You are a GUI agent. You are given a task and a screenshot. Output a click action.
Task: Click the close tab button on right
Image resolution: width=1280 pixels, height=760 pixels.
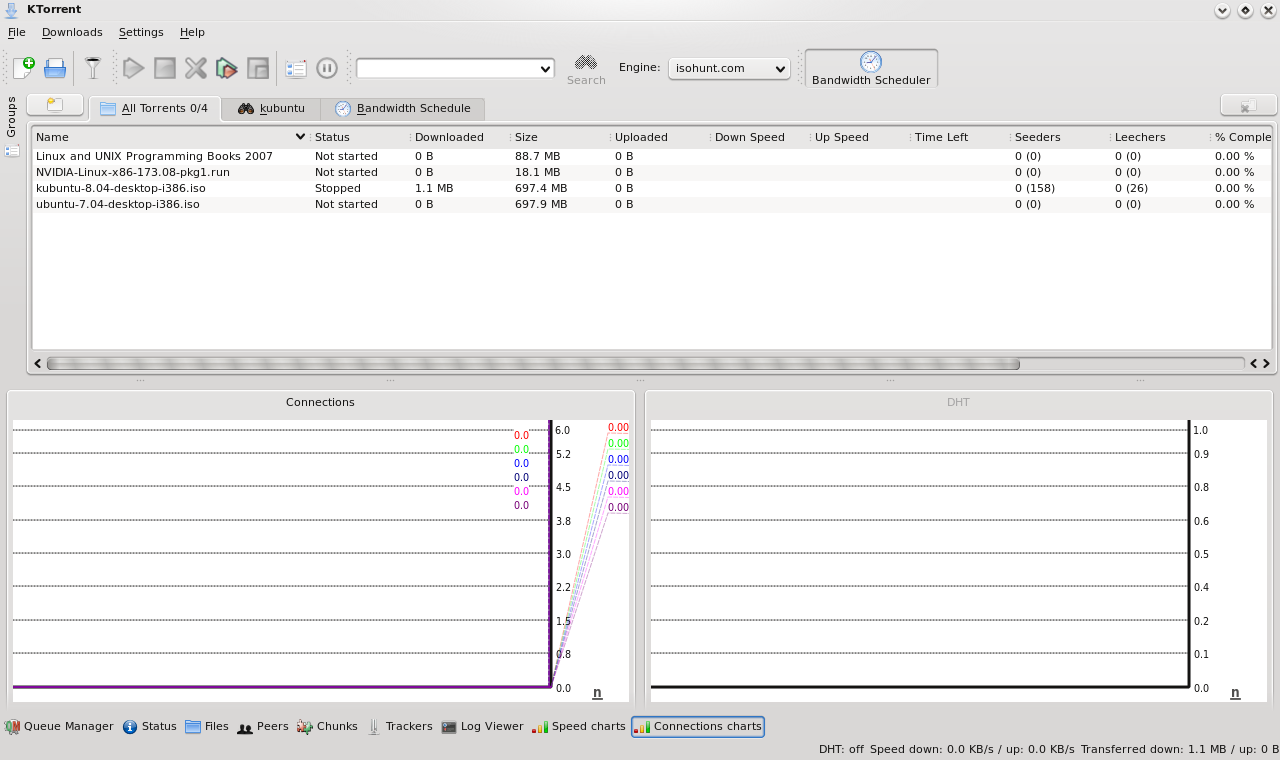point(1248,105)
